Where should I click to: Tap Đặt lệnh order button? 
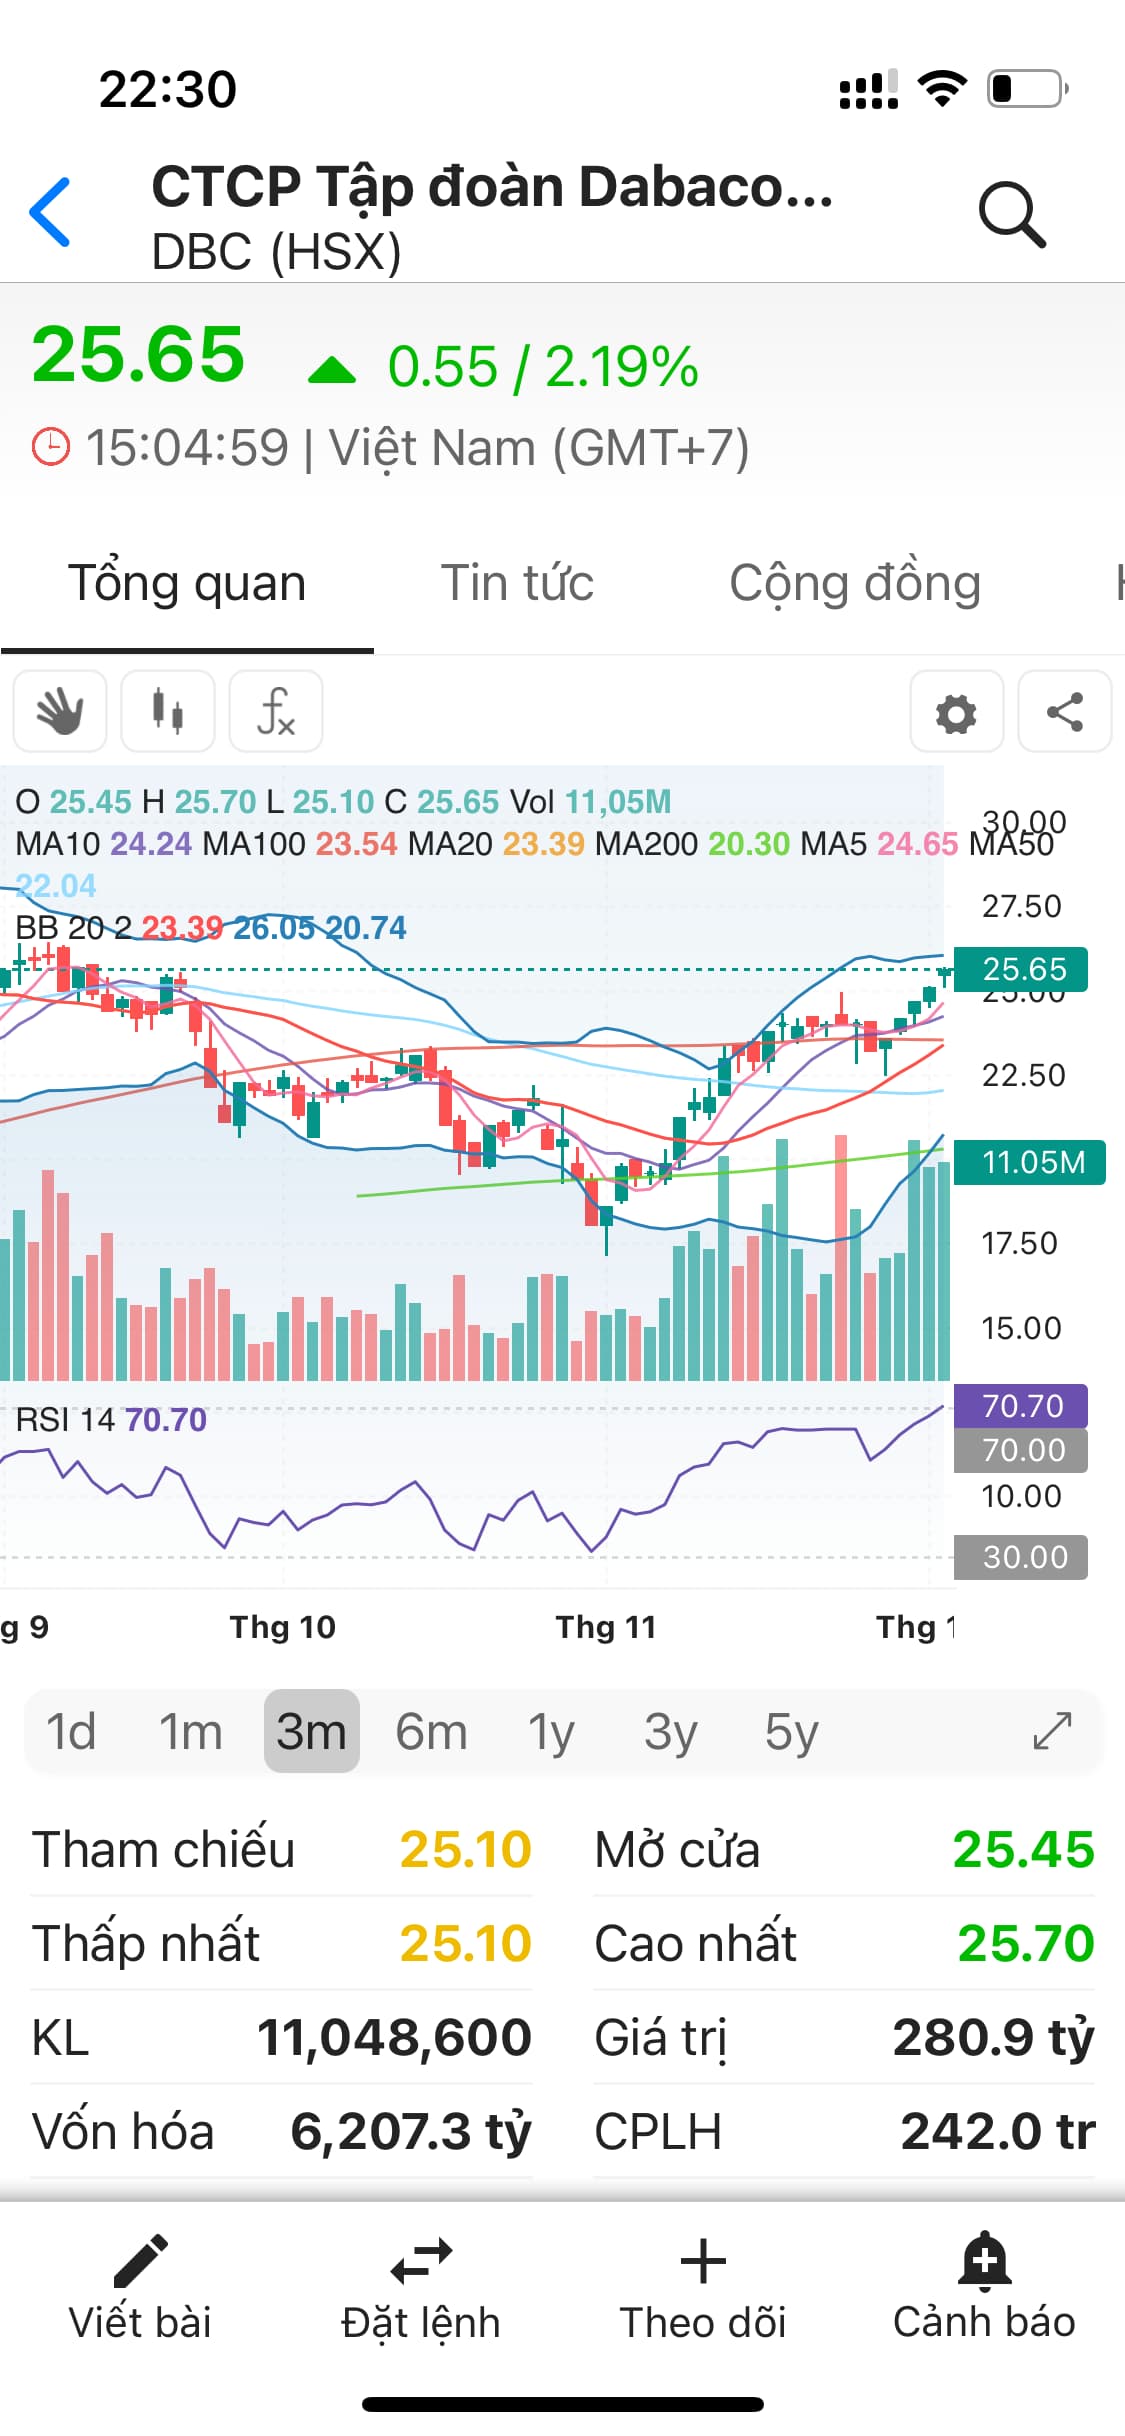[x=421, y=2287]
